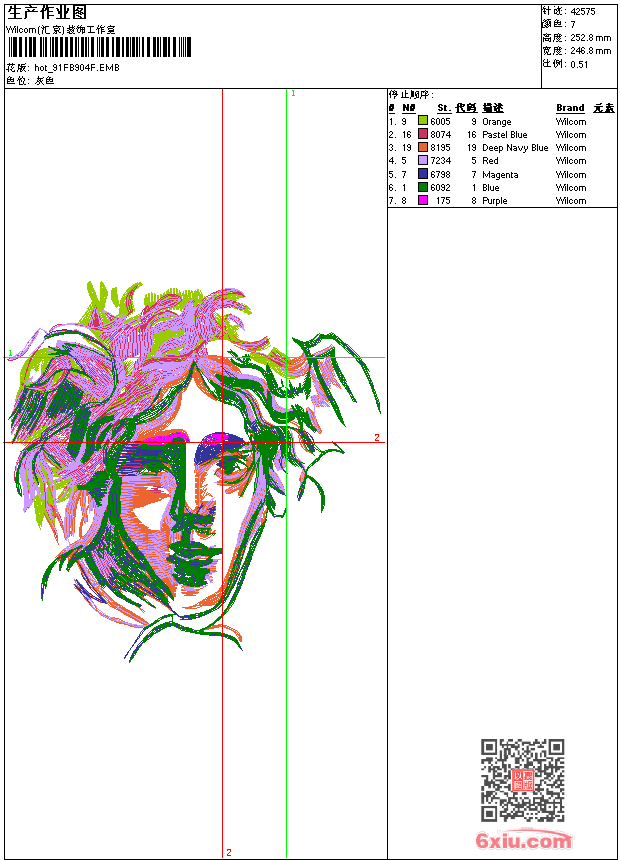Select the Blue description in row 6

491,188
